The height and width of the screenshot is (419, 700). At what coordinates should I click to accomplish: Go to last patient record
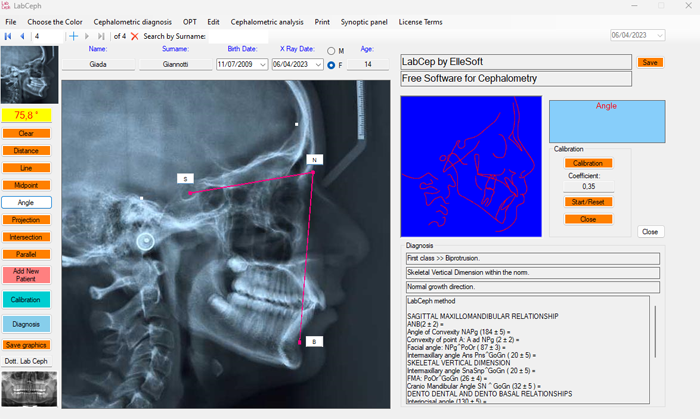click(x=101, y=36)
